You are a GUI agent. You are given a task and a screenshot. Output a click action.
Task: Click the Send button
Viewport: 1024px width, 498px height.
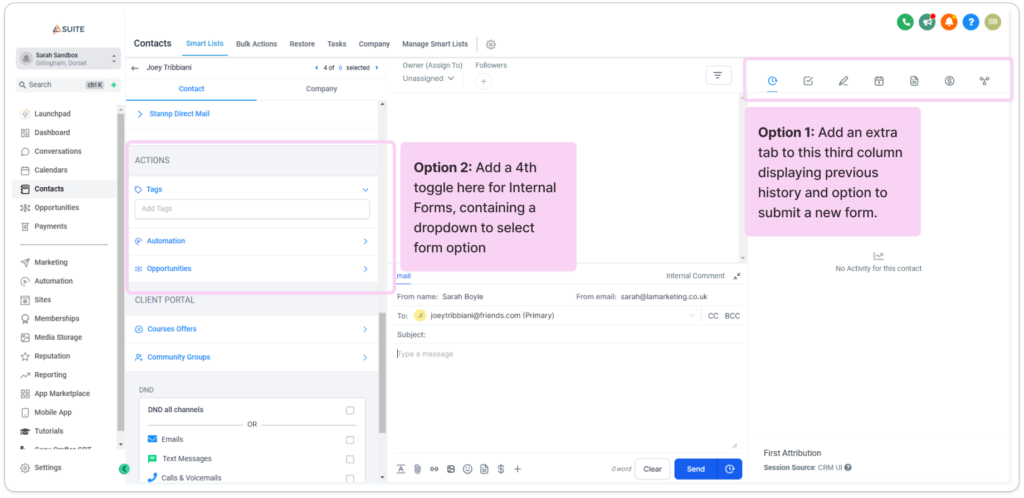pyautogui.click(x=696, y=469)
